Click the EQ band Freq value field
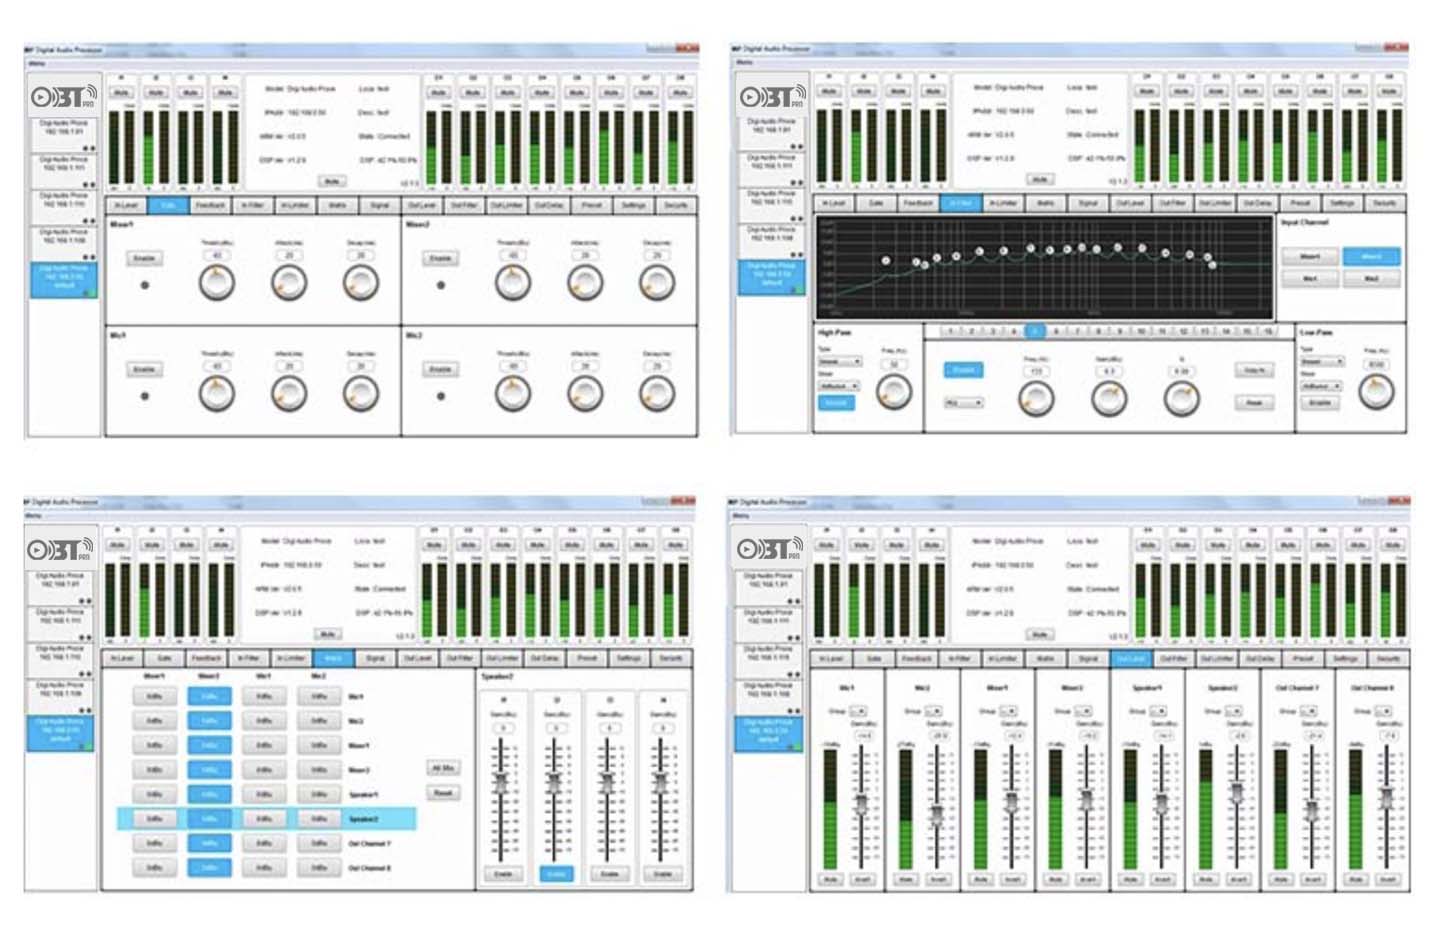Viewport: 1448px width, 934px height. [x=1036, y=370]
